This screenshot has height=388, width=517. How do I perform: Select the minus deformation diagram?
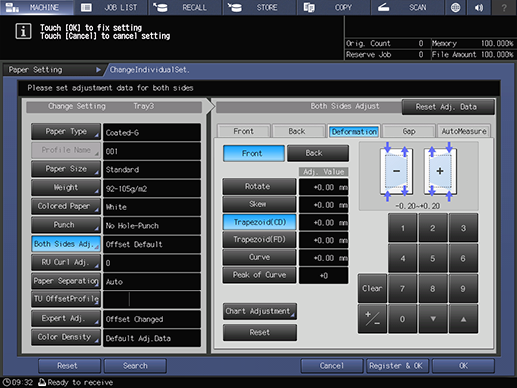(396, 171)
